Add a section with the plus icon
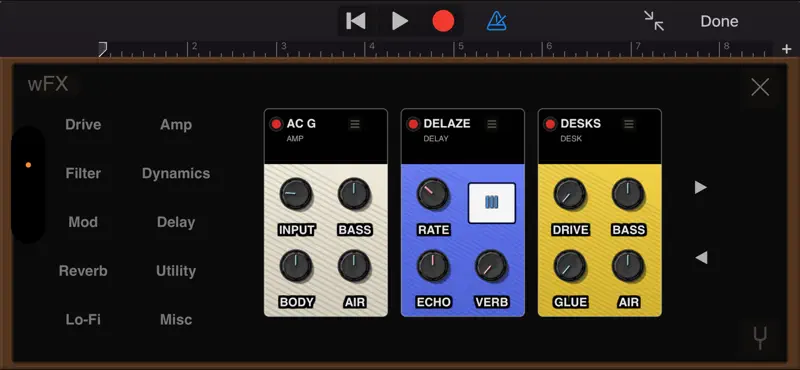This screenshot has width=800, height=370. tap(786, 49)
